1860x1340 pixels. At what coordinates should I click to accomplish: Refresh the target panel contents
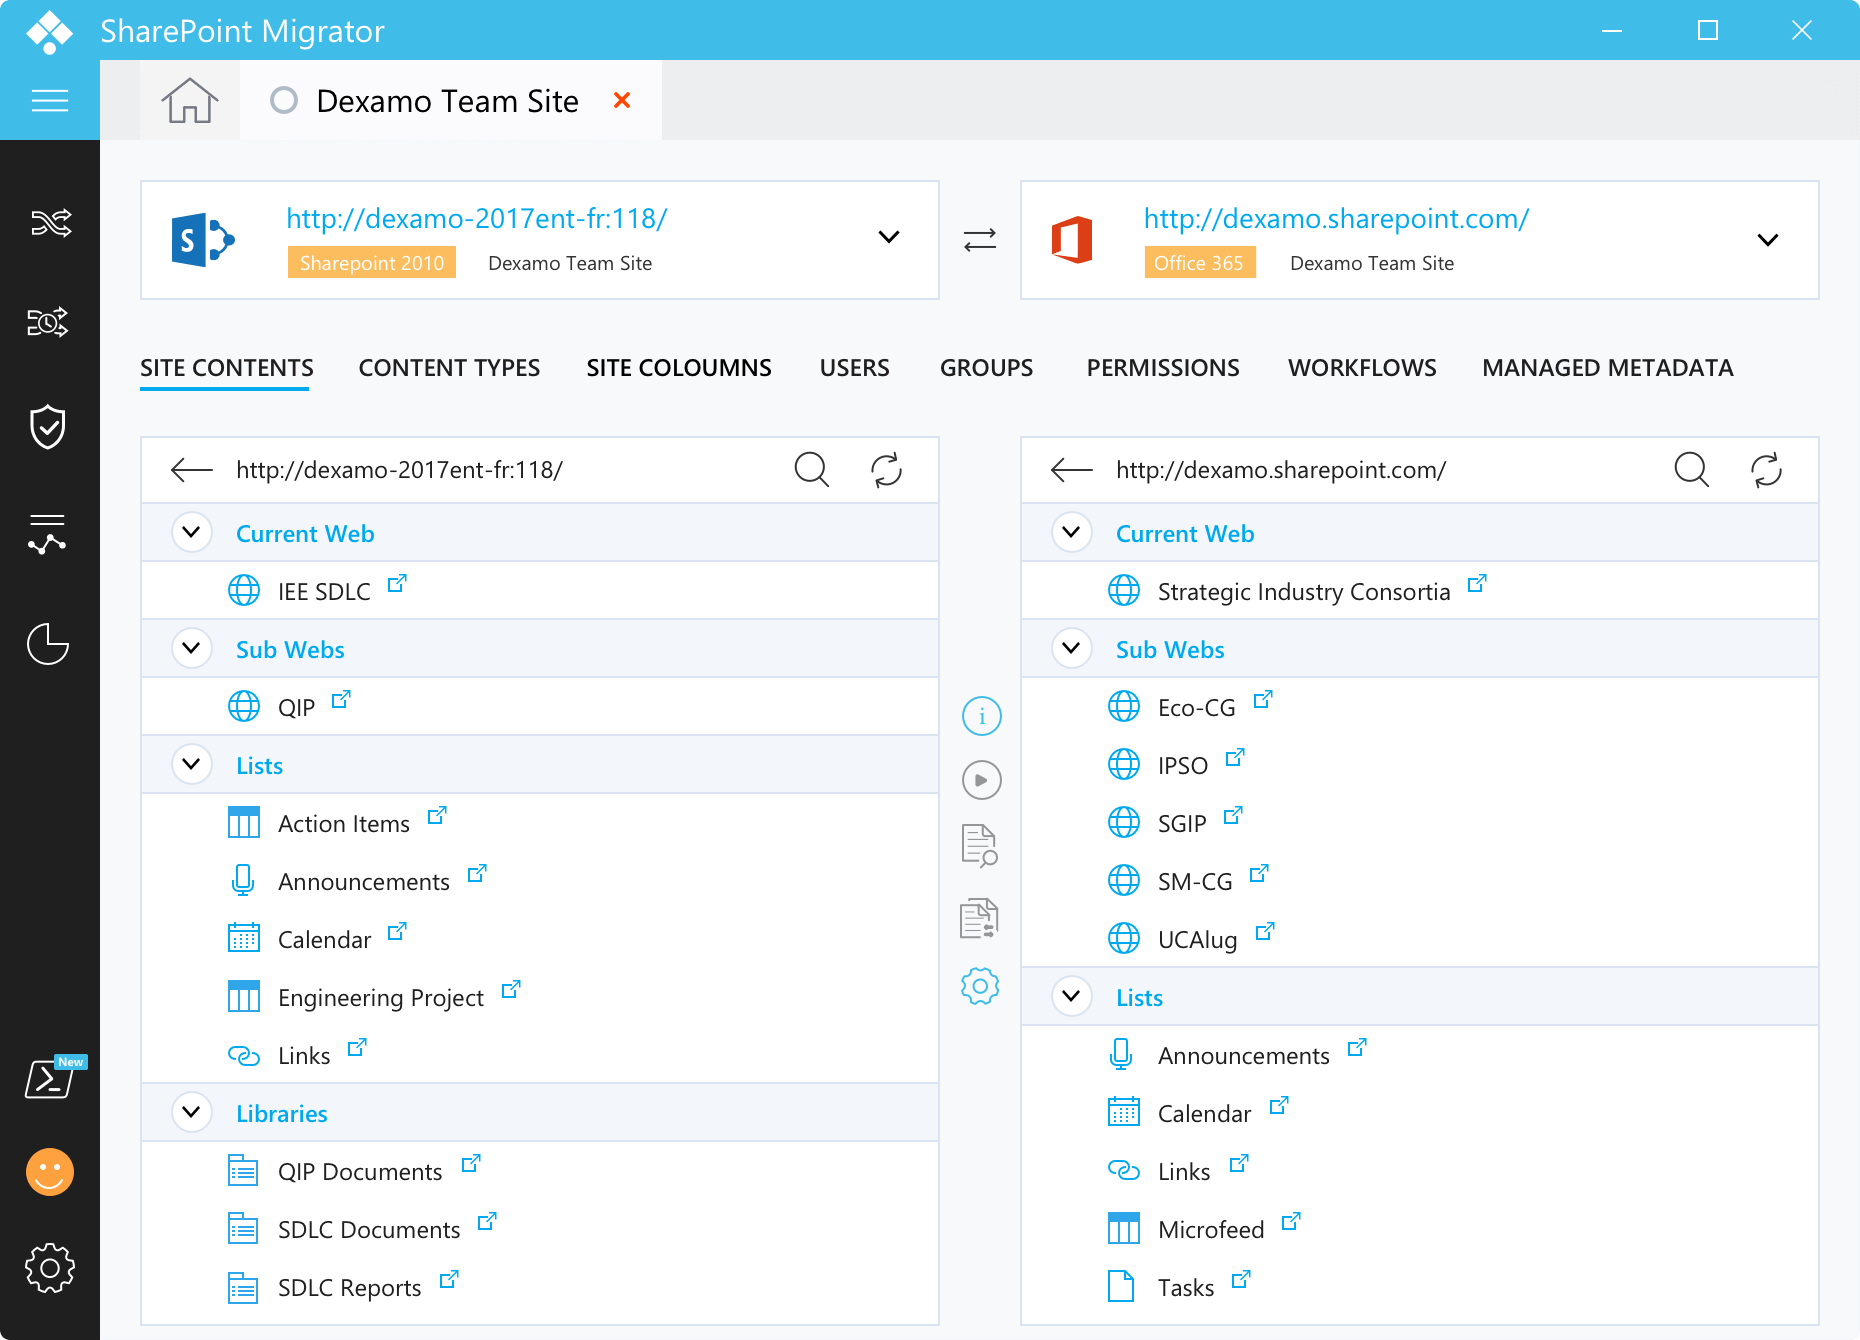pyautogui.click(x=1767, y=470)
